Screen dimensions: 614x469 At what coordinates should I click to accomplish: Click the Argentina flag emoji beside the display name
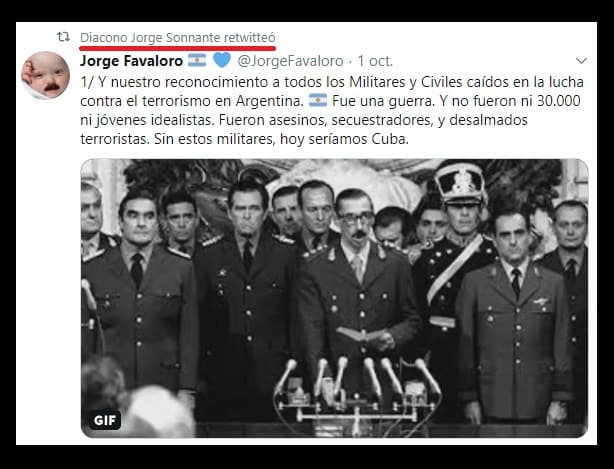197,61
